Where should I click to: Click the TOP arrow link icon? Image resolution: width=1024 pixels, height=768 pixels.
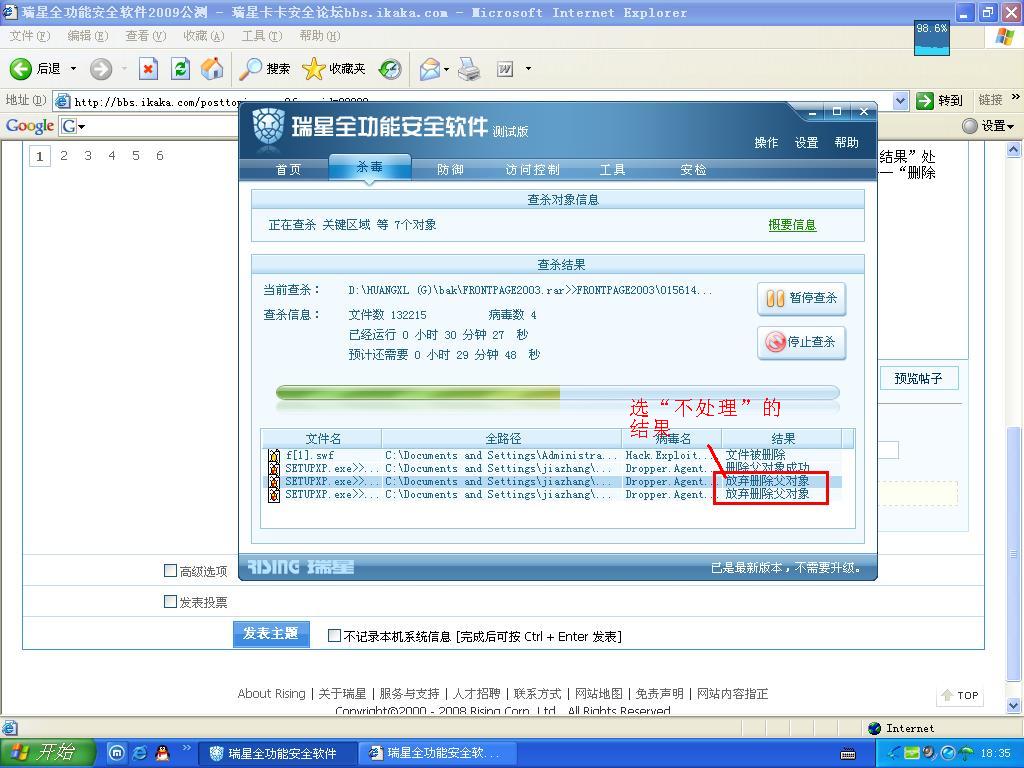pos(947,695)
